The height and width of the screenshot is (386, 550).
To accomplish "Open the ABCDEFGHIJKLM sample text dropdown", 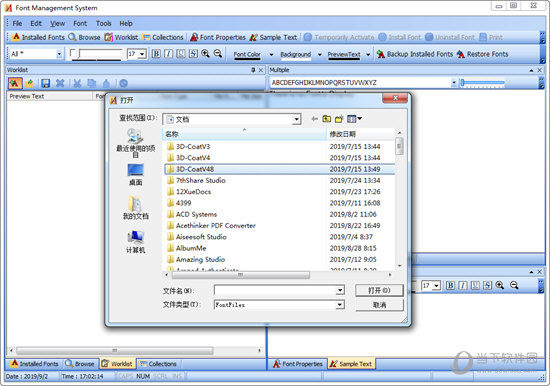I will click(x=454, y=83).
